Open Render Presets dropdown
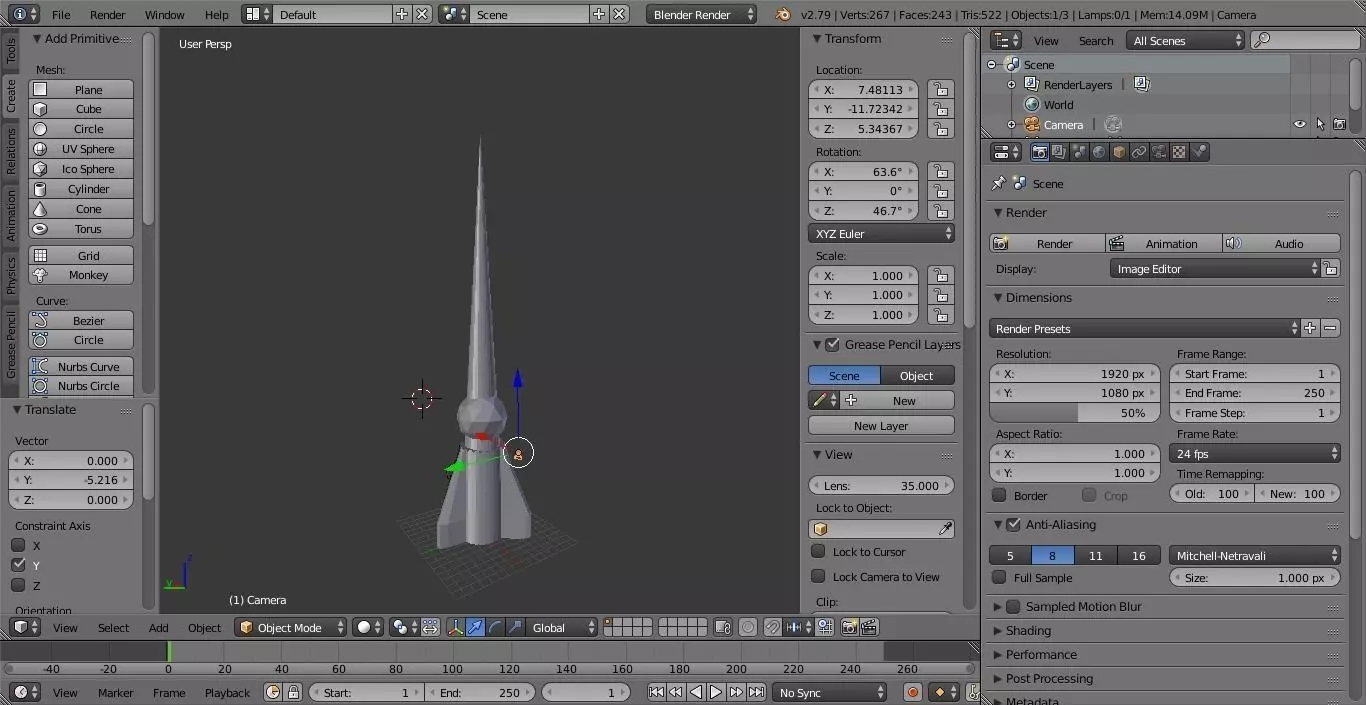This screenshot has width=1366, height=705. click(x=1145, y=328)
